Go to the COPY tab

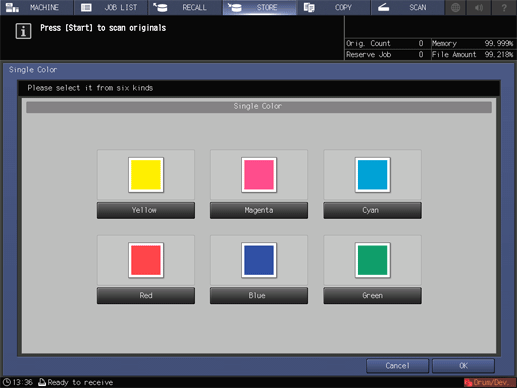pyautogui.click(x=334, y=7)
